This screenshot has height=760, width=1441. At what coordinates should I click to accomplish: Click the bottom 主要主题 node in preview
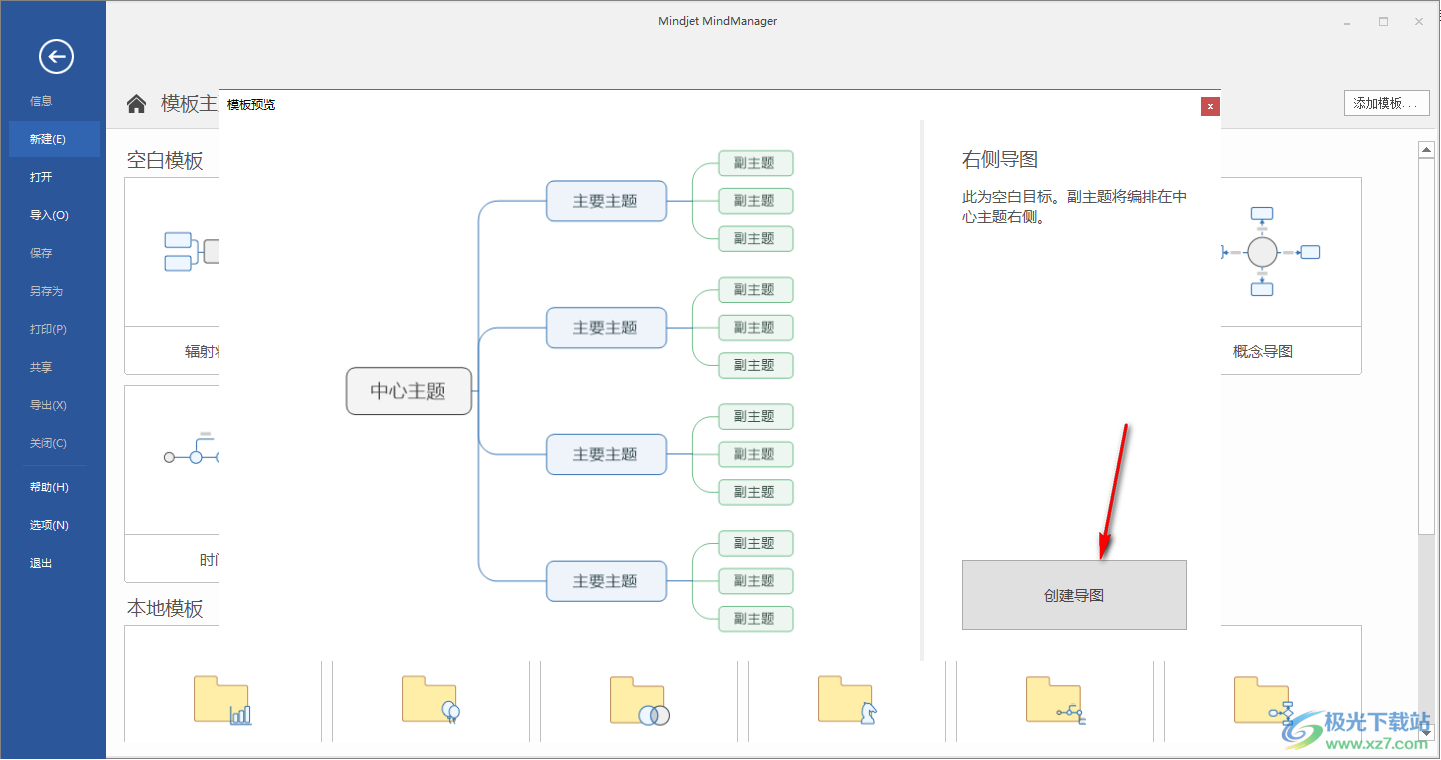606,581
